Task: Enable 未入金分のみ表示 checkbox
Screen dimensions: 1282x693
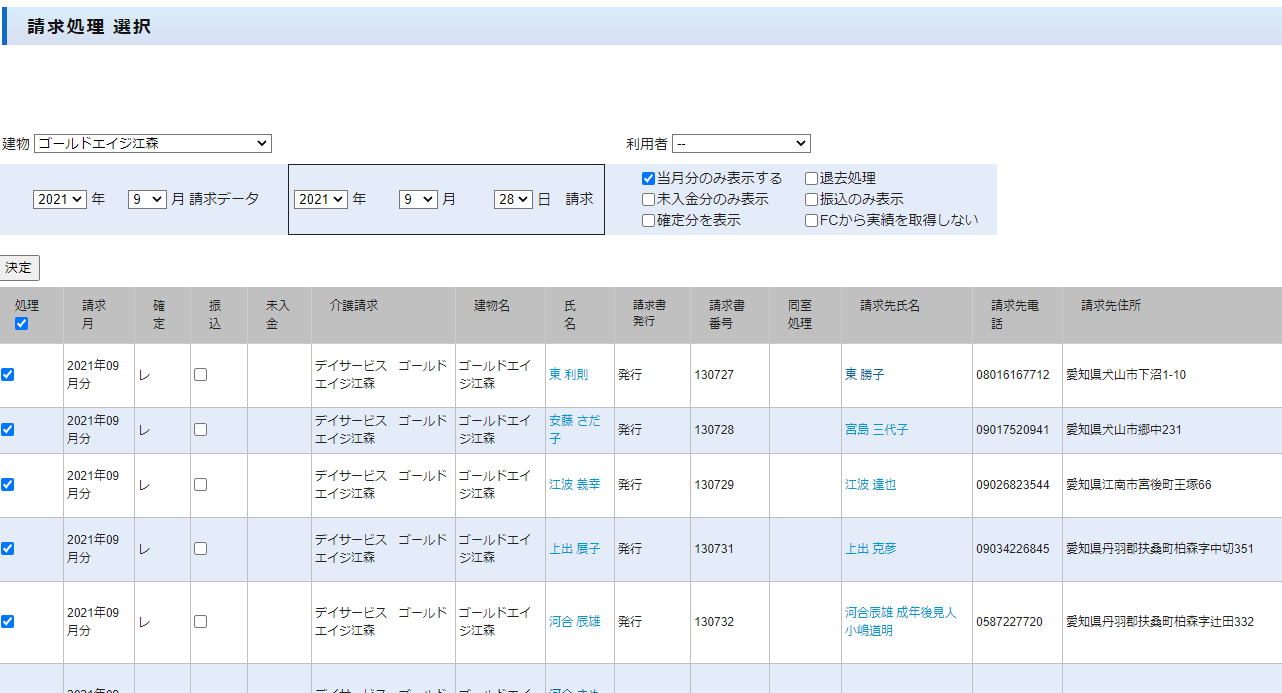Action: [x=649, y=200]
